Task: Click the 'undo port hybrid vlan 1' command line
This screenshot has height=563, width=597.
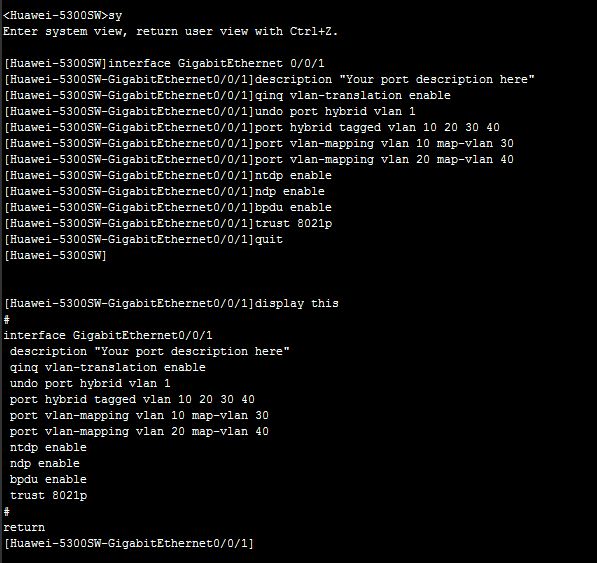Action: pos(335,111)
